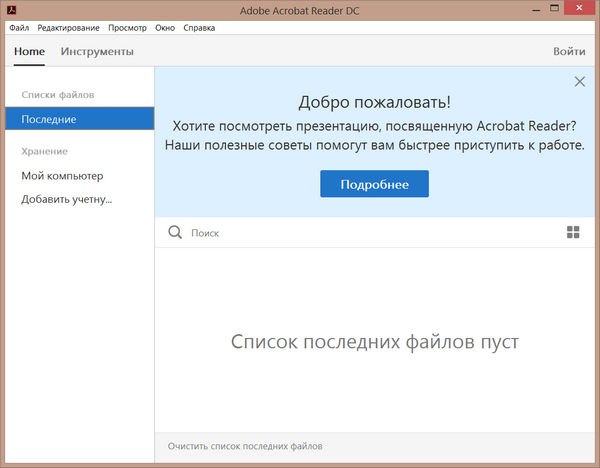The width and height of the screenshot is (600, 468).
Task: Close the Adobe Acrobat Reader DC window
Action: click(579, 8)
